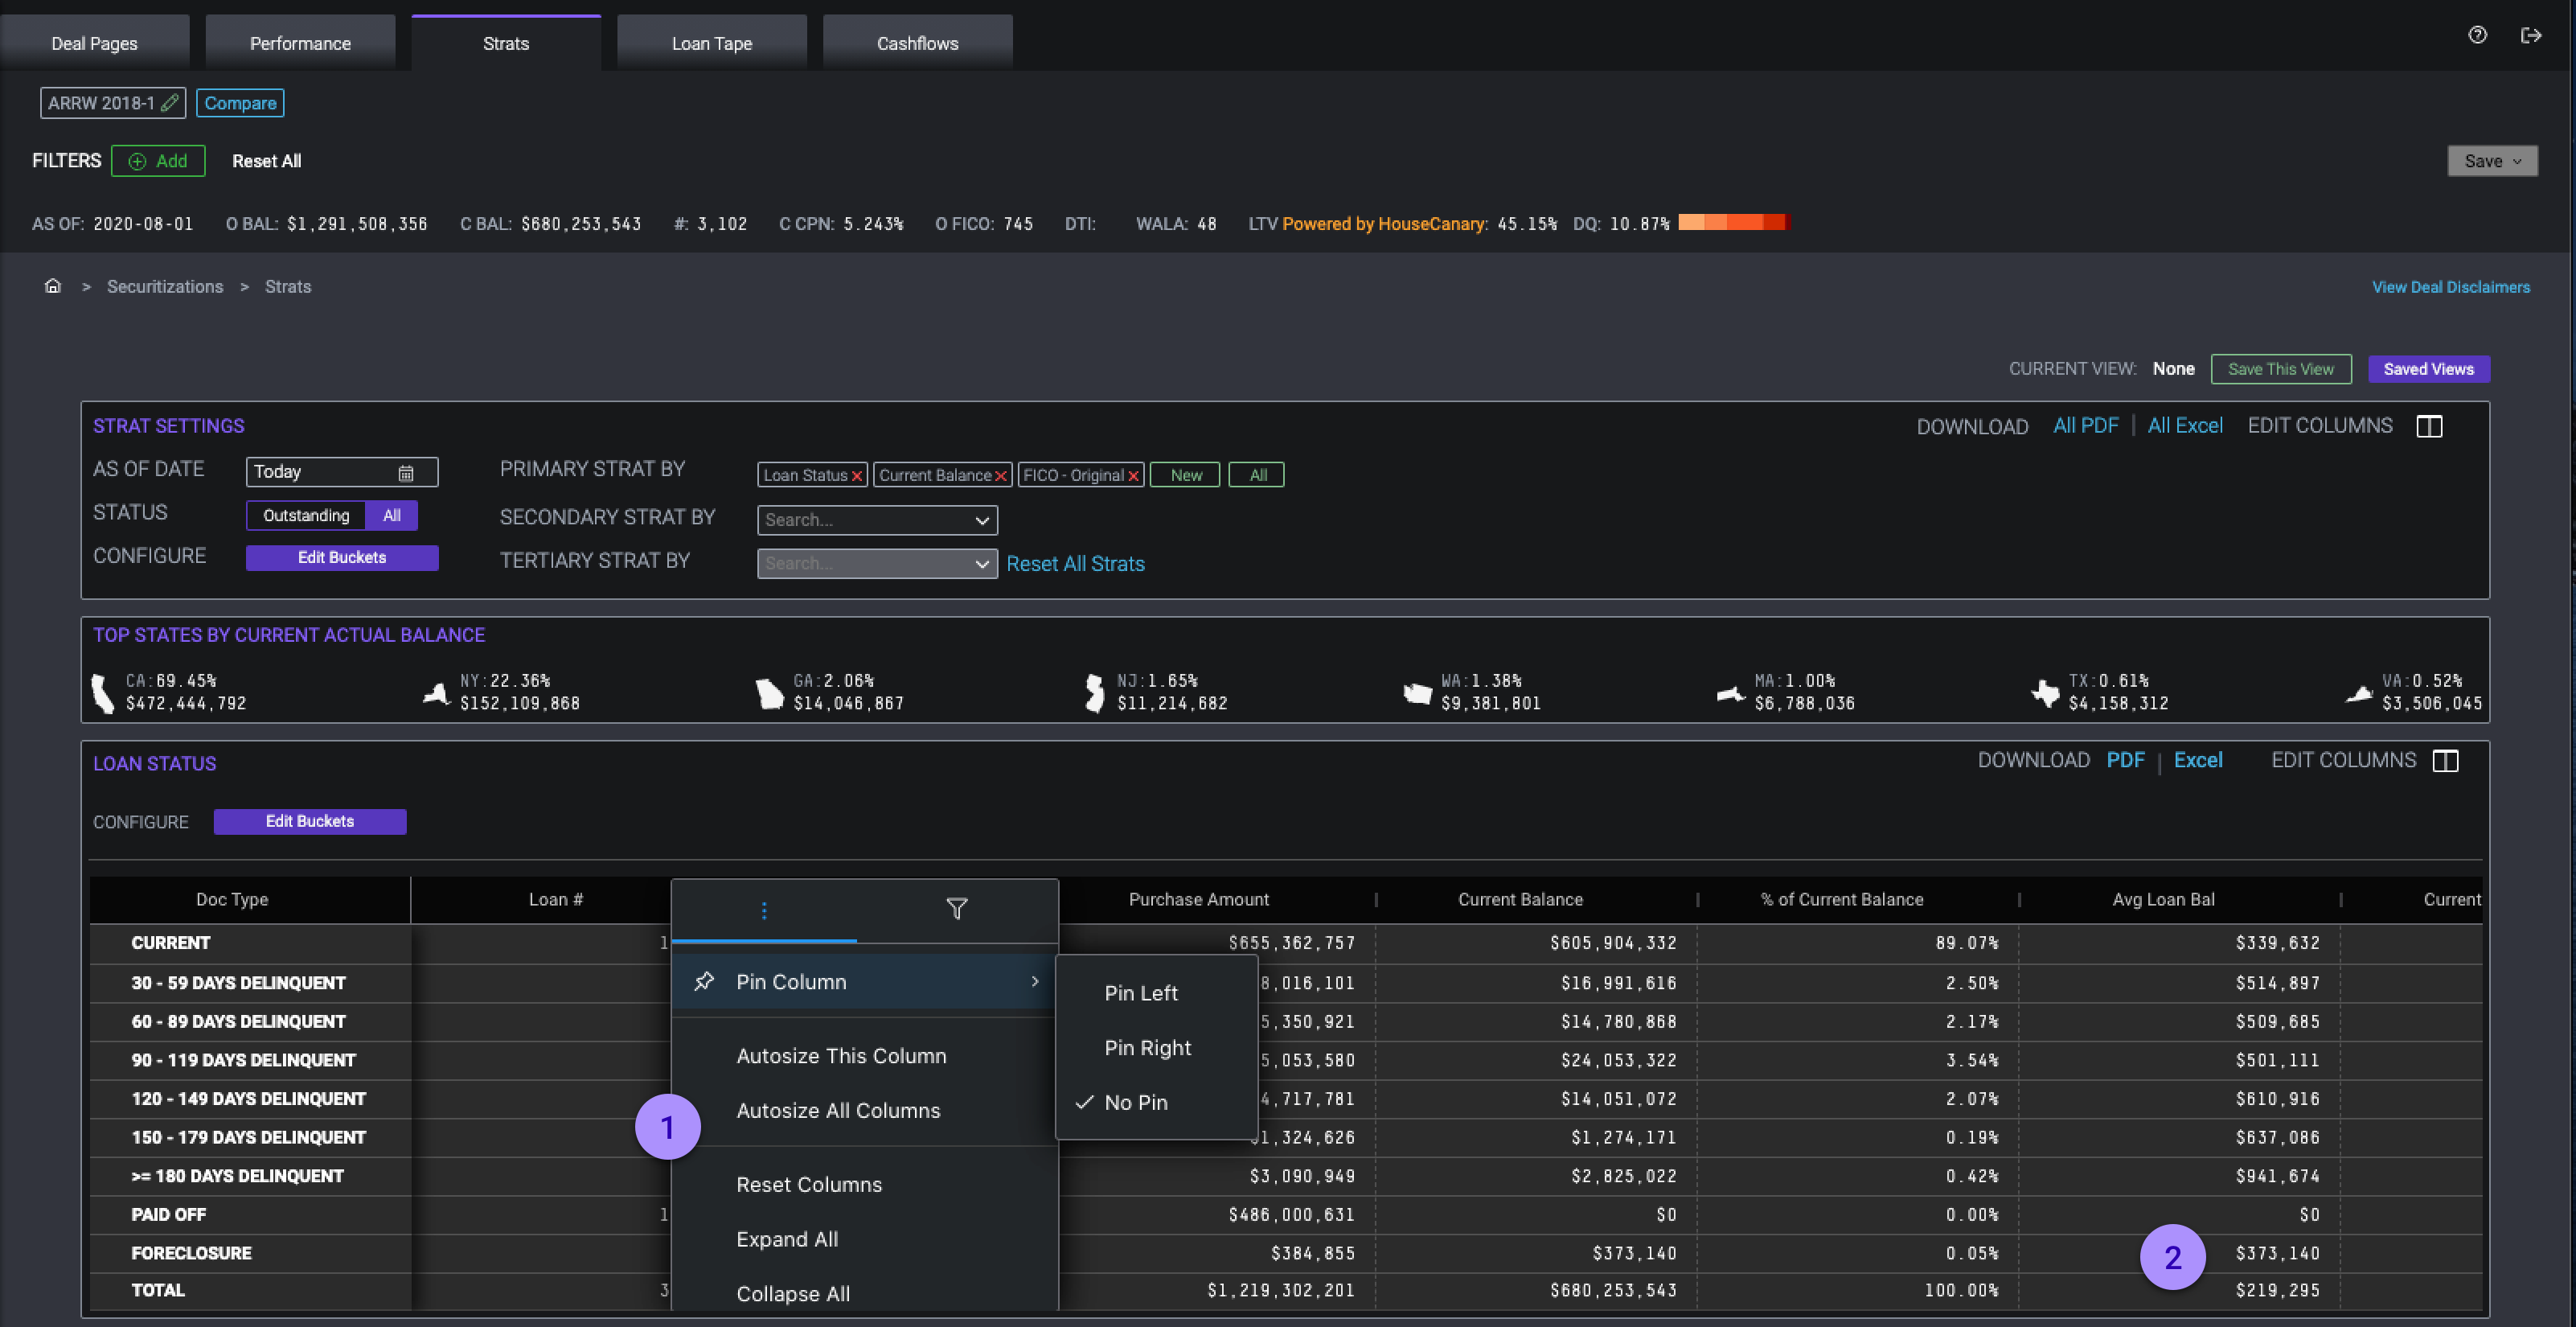Screen dimensions: 2576x1327
Task: Click Loan Status edit columns icon
Action: pyautogui.click(x=2445, y=761)
